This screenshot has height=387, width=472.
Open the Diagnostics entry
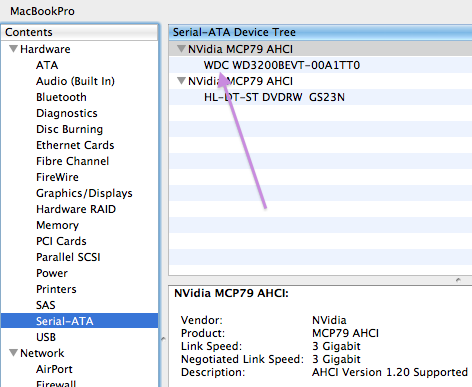click(x=67, y=113)
